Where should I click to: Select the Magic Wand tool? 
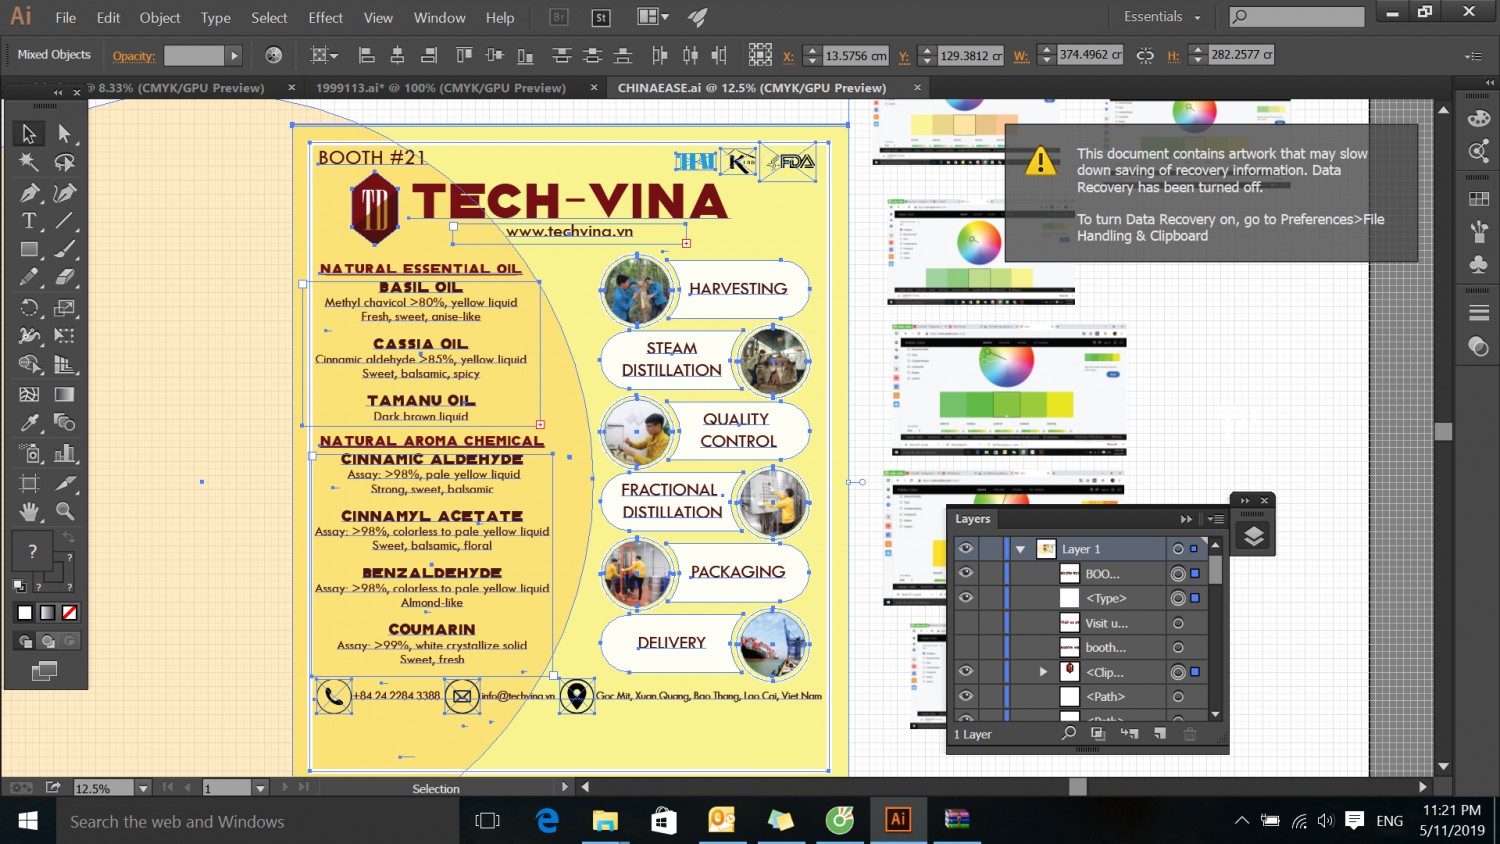pyautogui.click(x=29, y=162)
